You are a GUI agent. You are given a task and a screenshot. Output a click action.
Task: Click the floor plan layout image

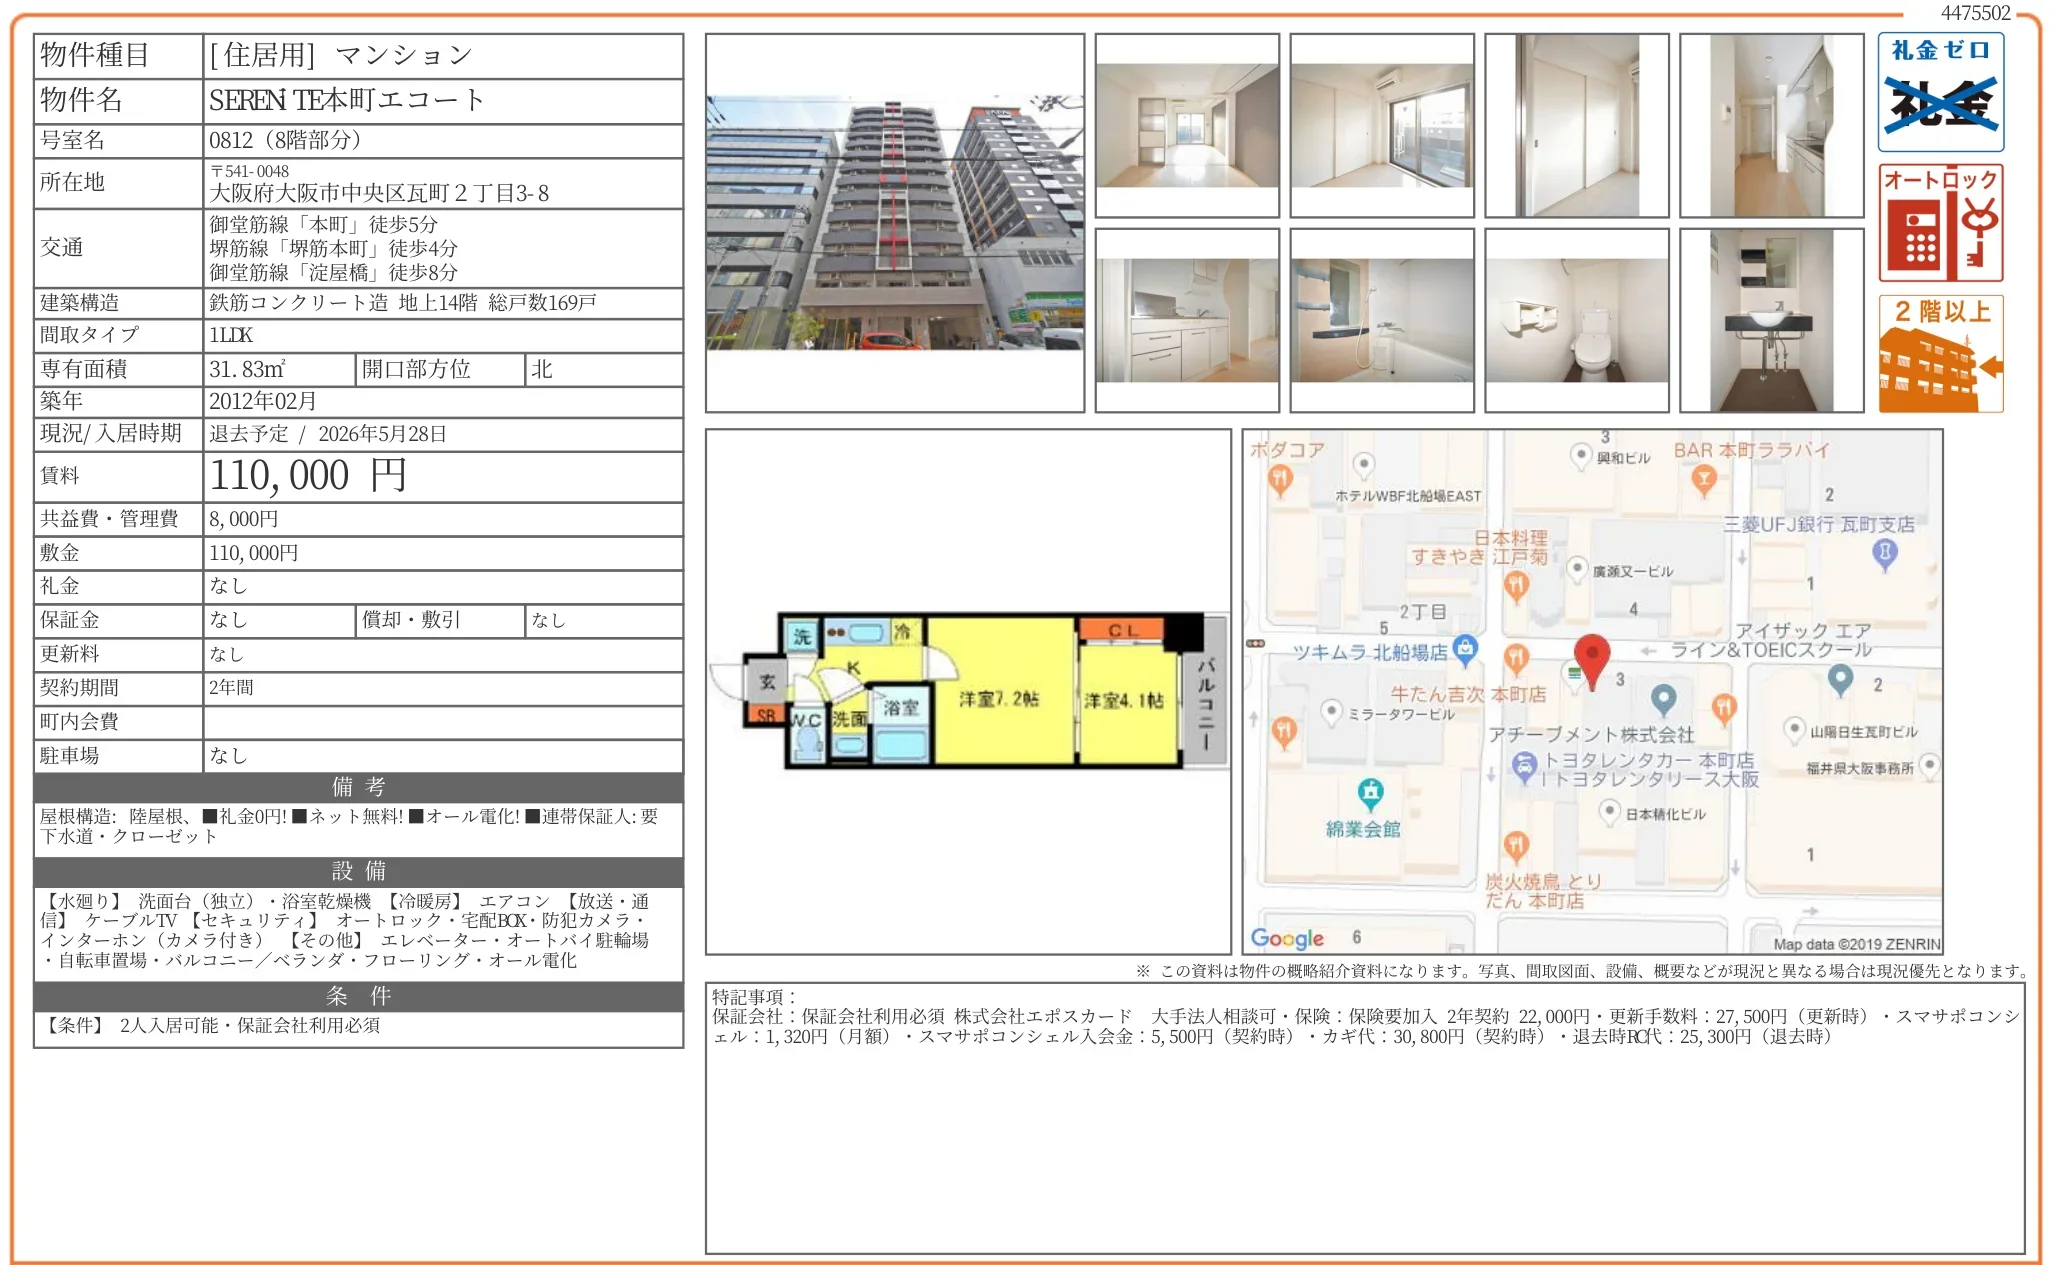pyautogui.click(x=968, y=690)
